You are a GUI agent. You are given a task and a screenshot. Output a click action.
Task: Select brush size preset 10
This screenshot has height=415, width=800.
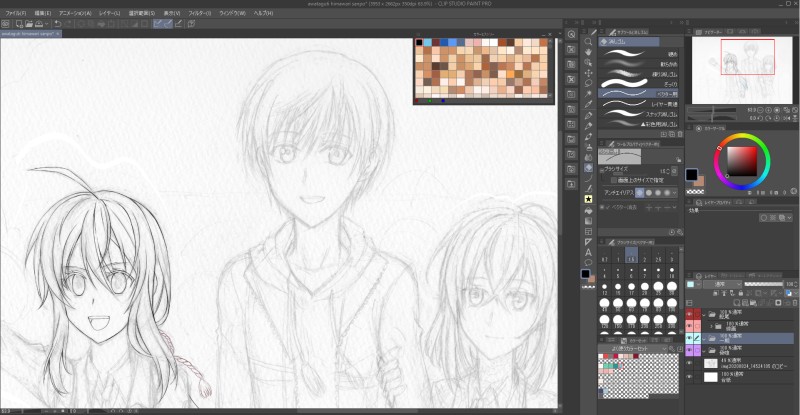click(x=672, y=273)
